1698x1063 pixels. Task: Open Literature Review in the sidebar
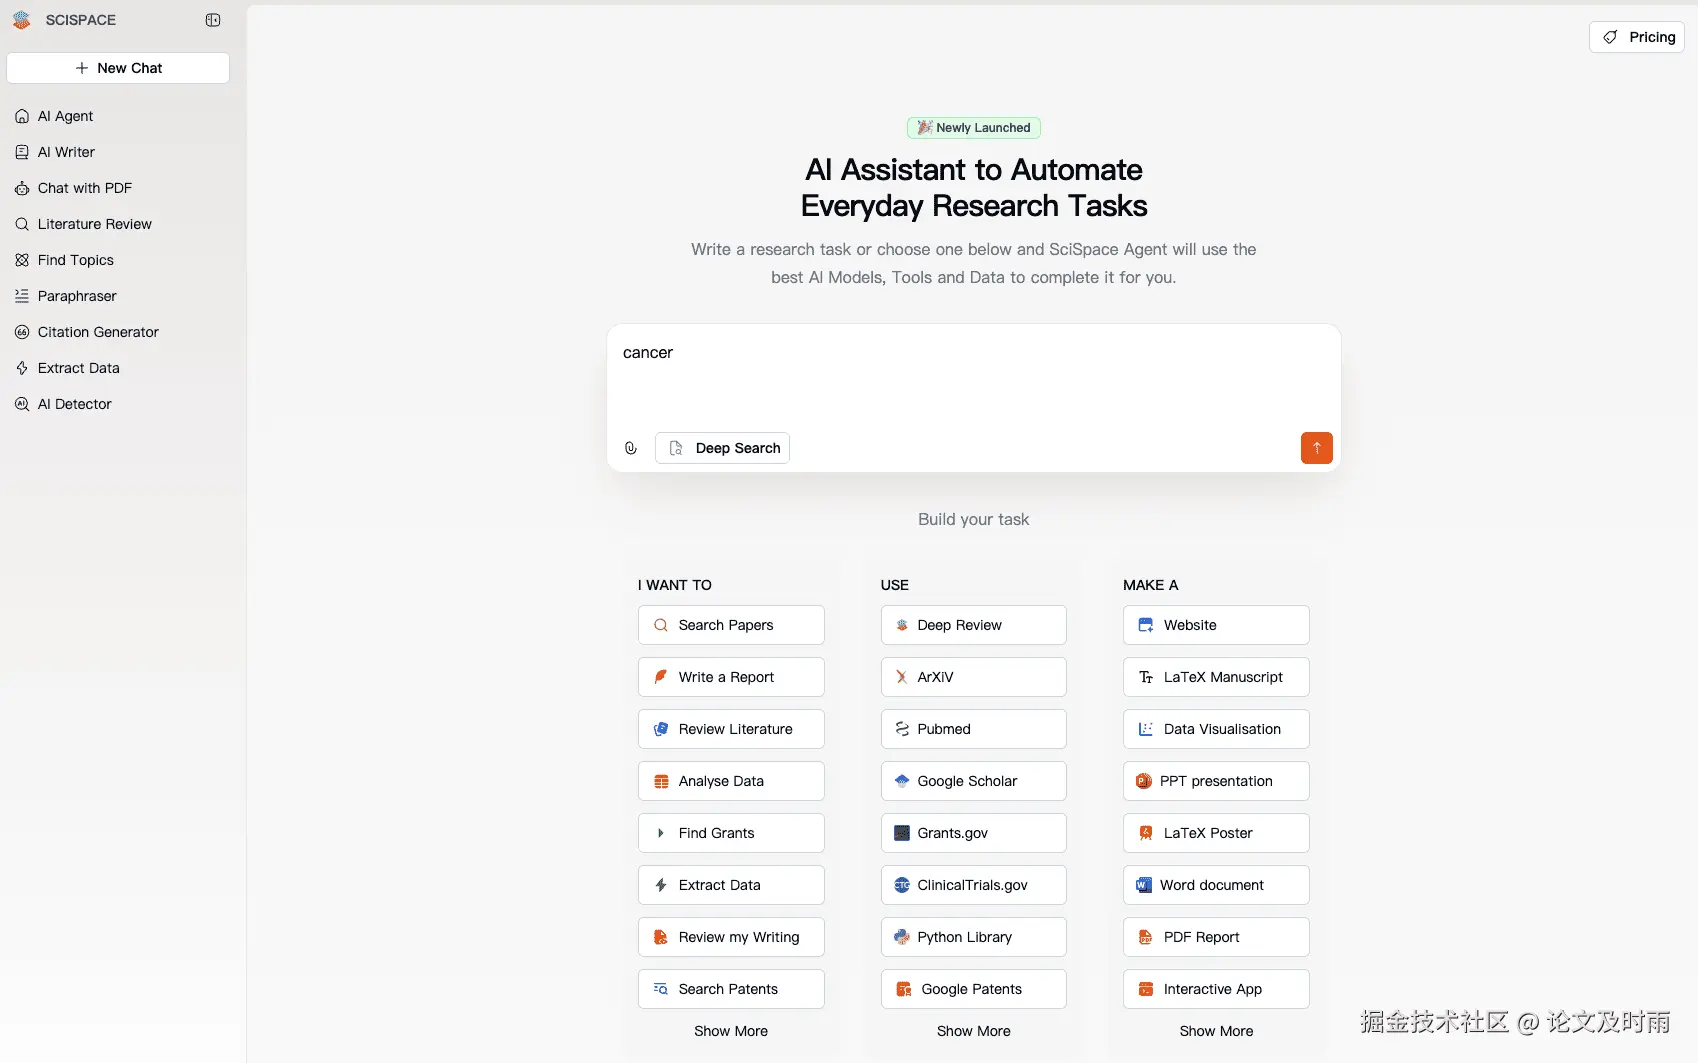click(x=95, y=224)
